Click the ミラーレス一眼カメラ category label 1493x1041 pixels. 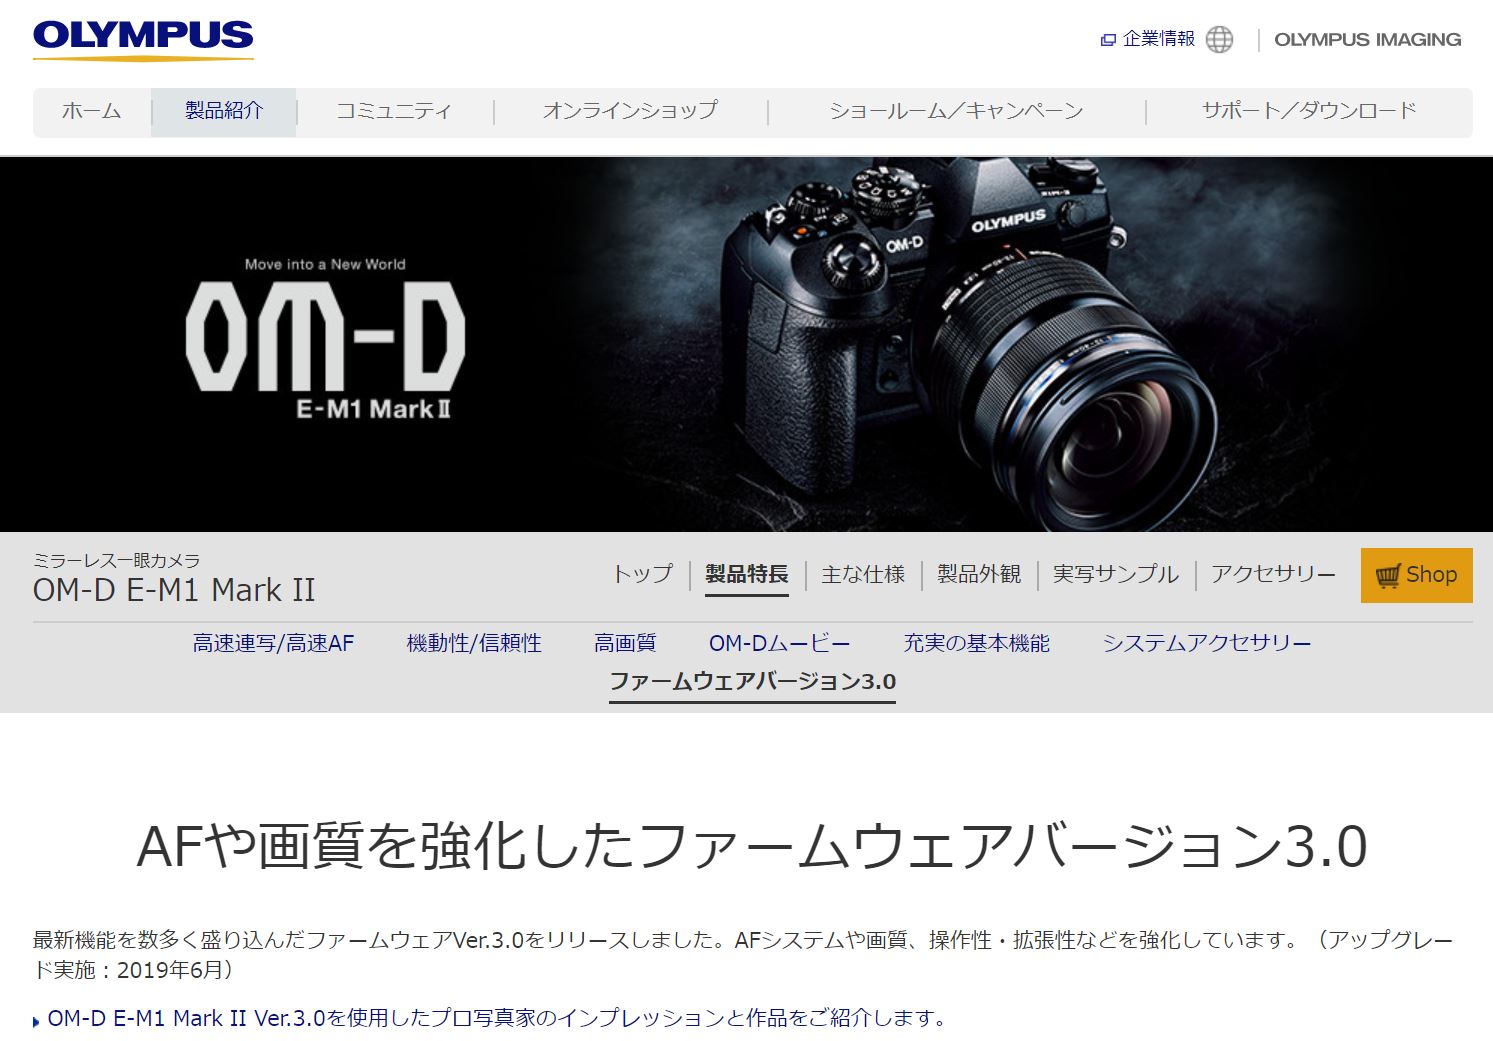[116, 560]
